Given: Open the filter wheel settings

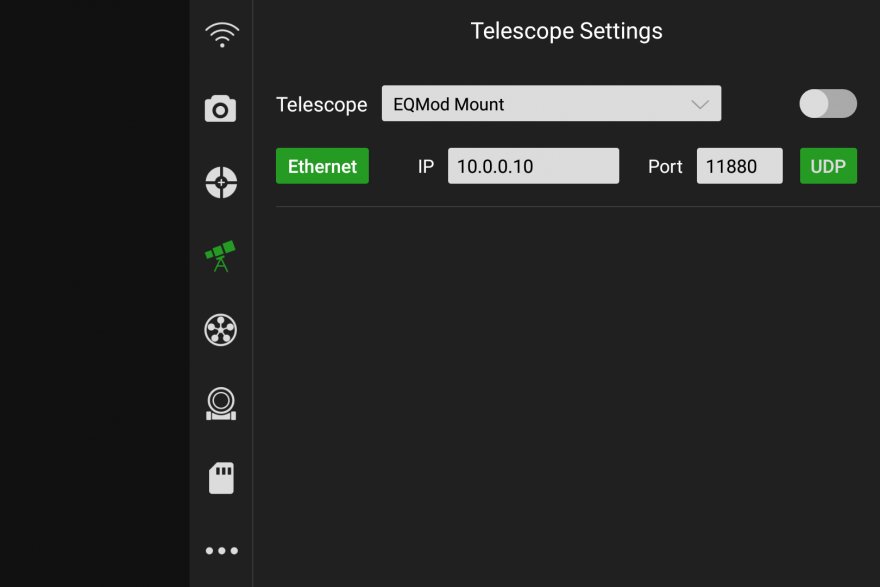Looking at the screenshot, I should (x=220, y=329).
